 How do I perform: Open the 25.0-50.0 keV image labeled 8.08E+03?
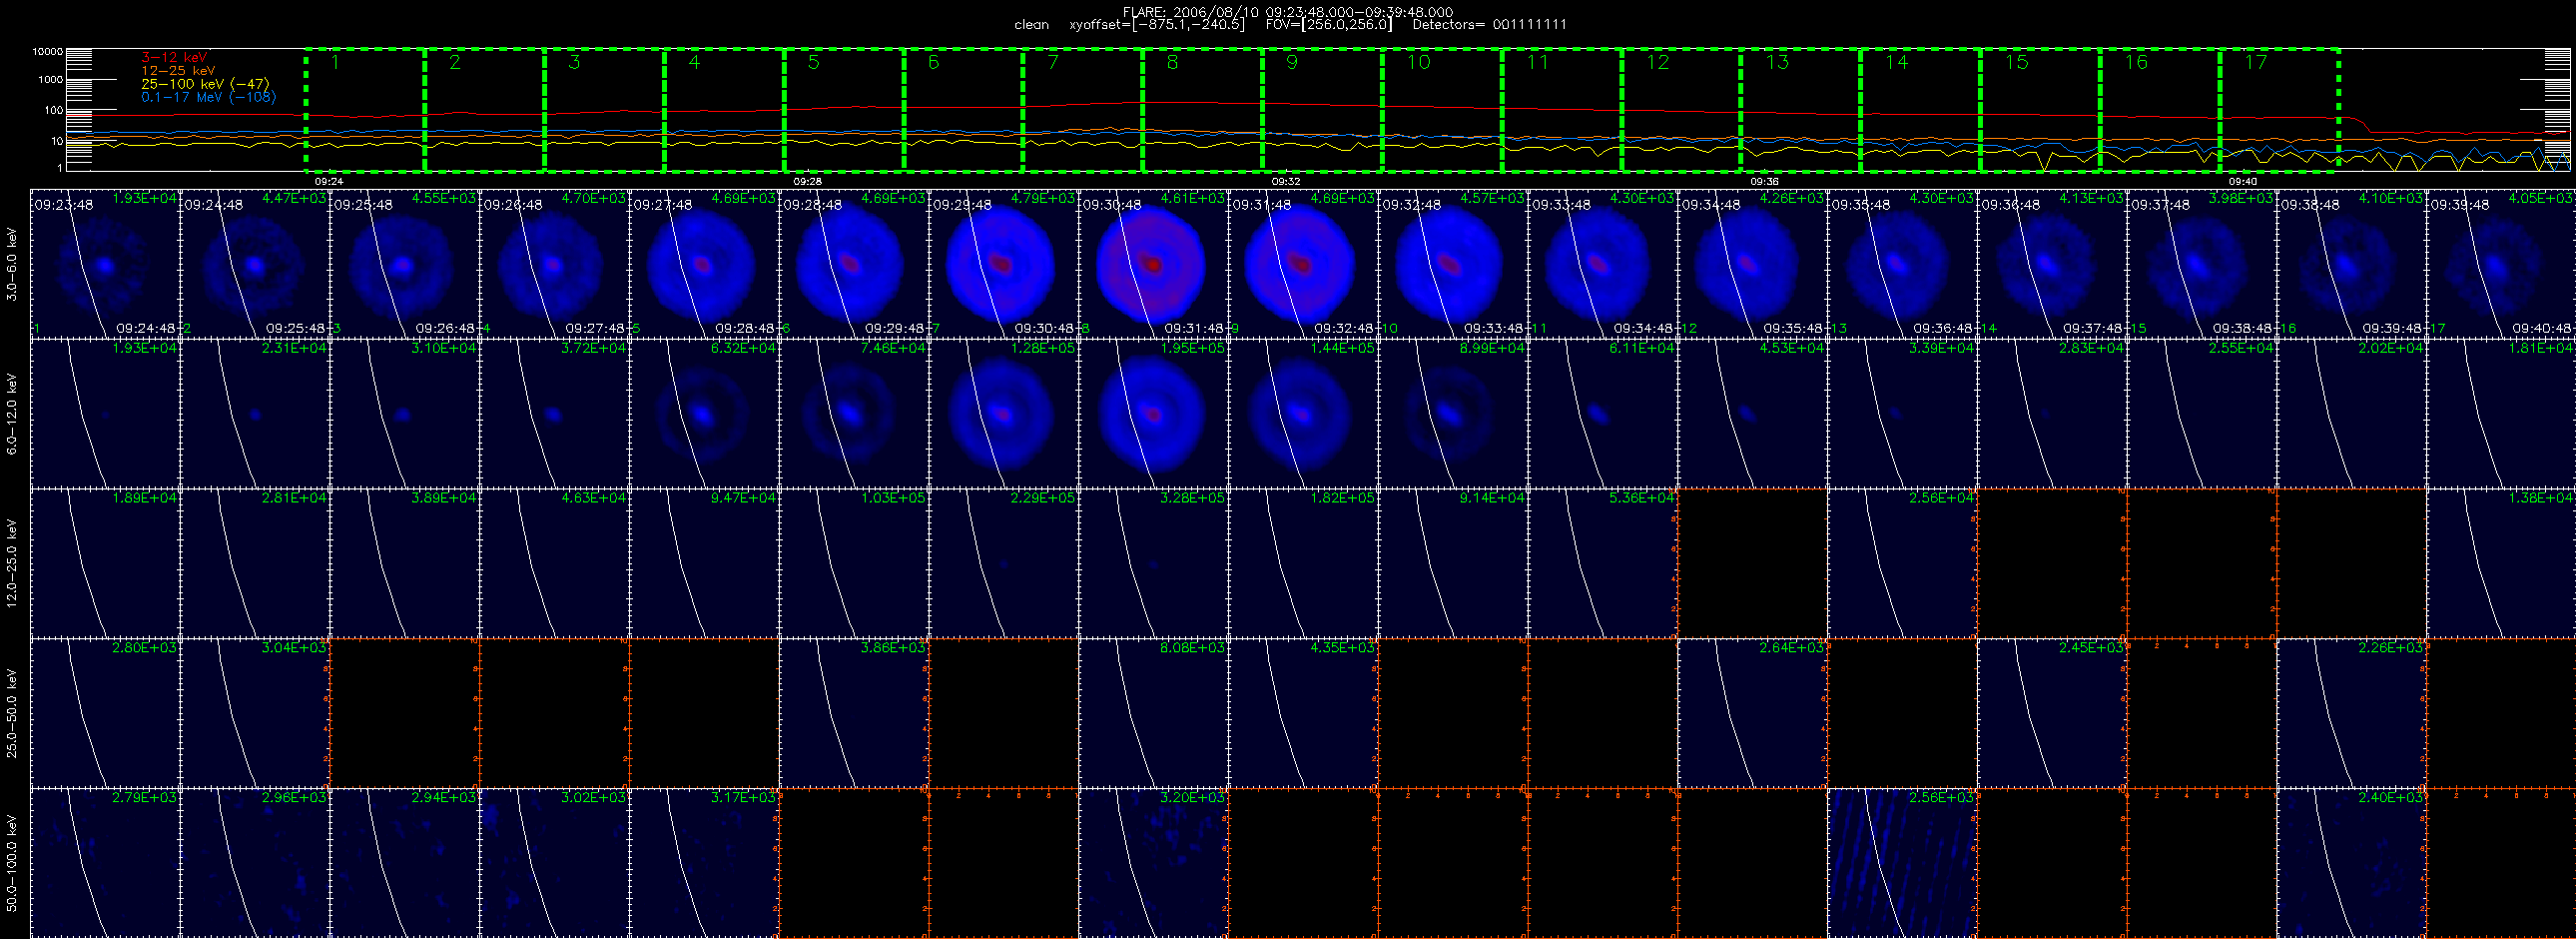(1154, 713)
